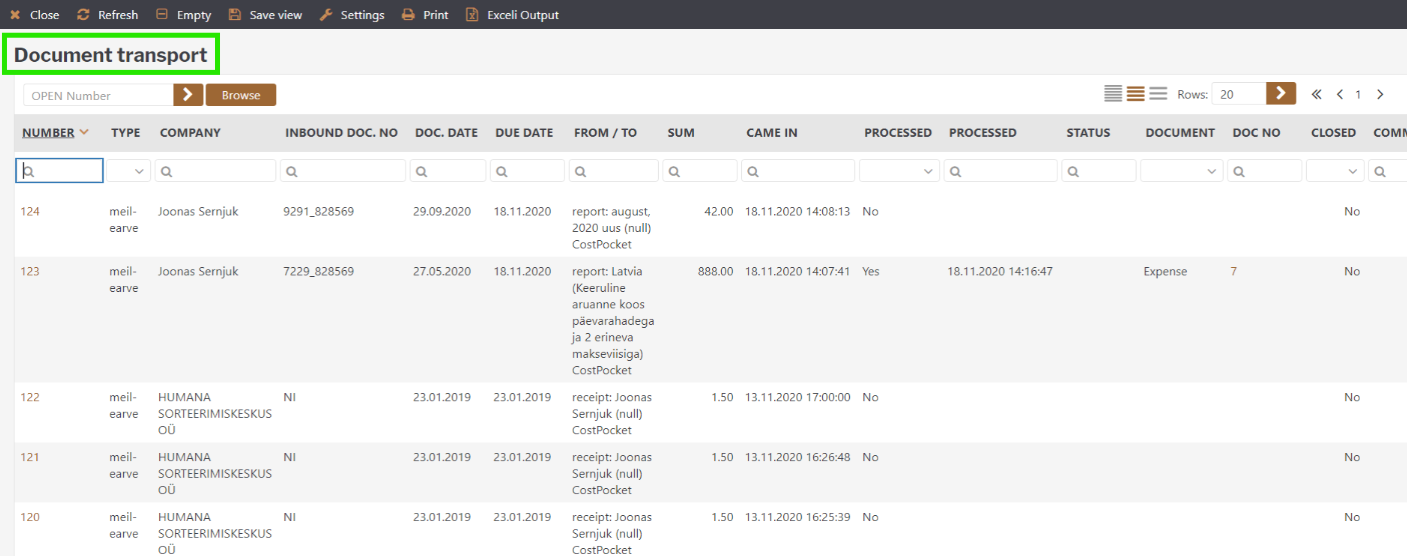Image resolution: width=1407 pixels, height=556 pixels.
Task: Click the OPEN Number input field
Action: click(x=98, y=95)
